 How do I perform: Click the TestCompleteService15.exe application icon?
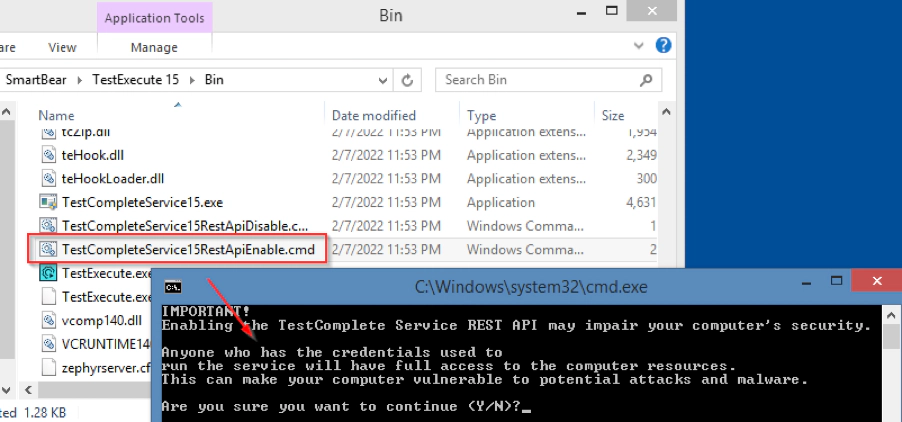tap(49, 202)
